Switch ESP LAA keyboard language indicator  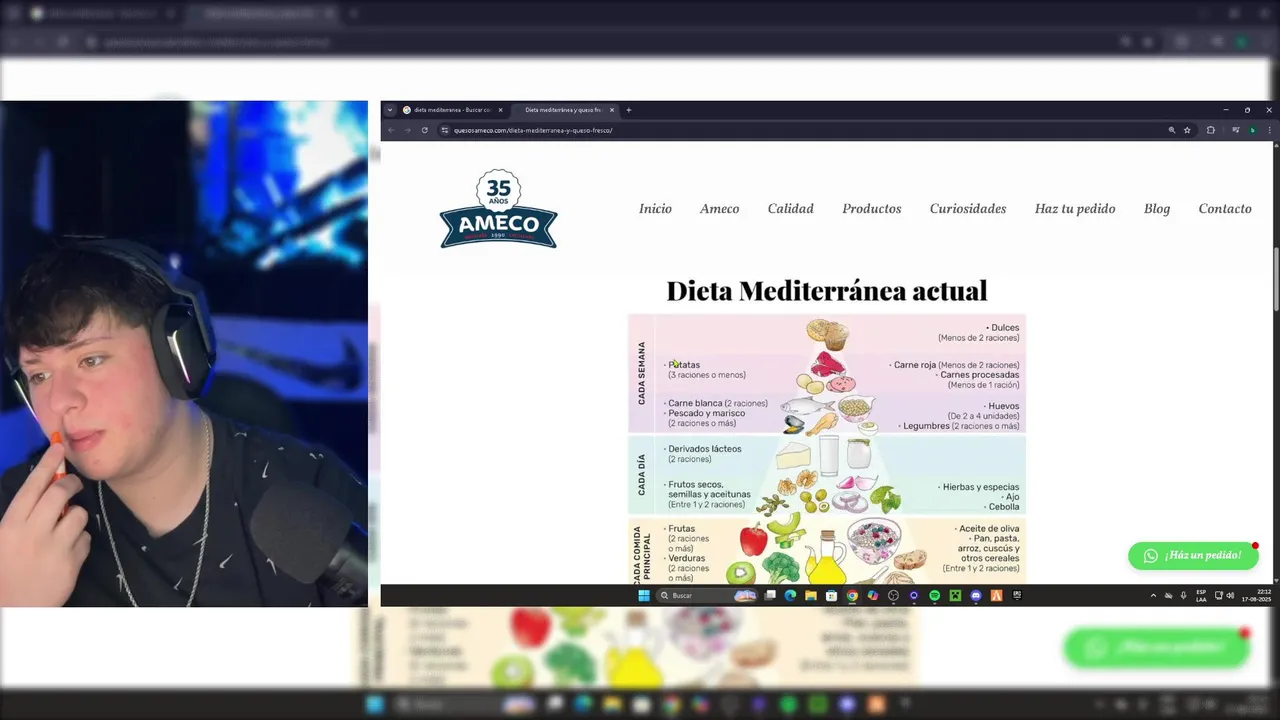pos(1201,595)
